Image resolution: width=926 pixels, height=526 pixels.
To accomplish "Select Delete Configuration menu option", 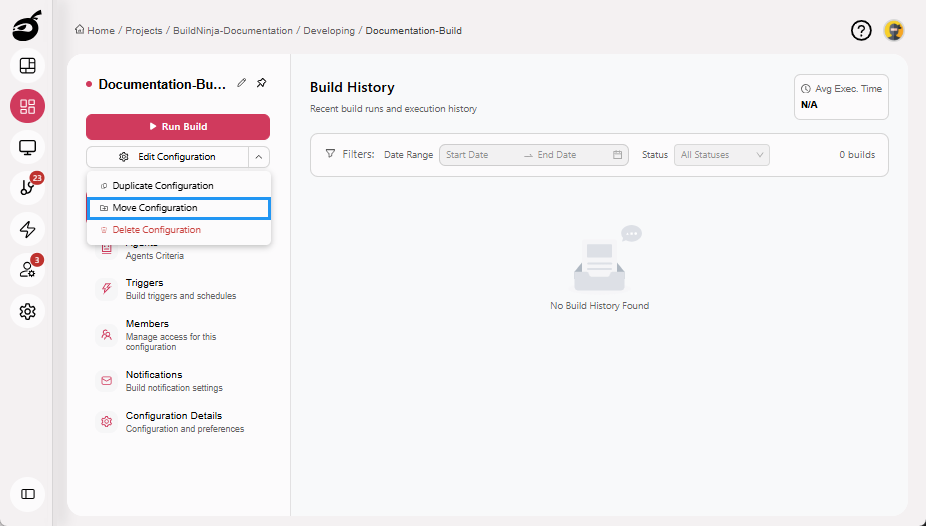I will 179,230.
